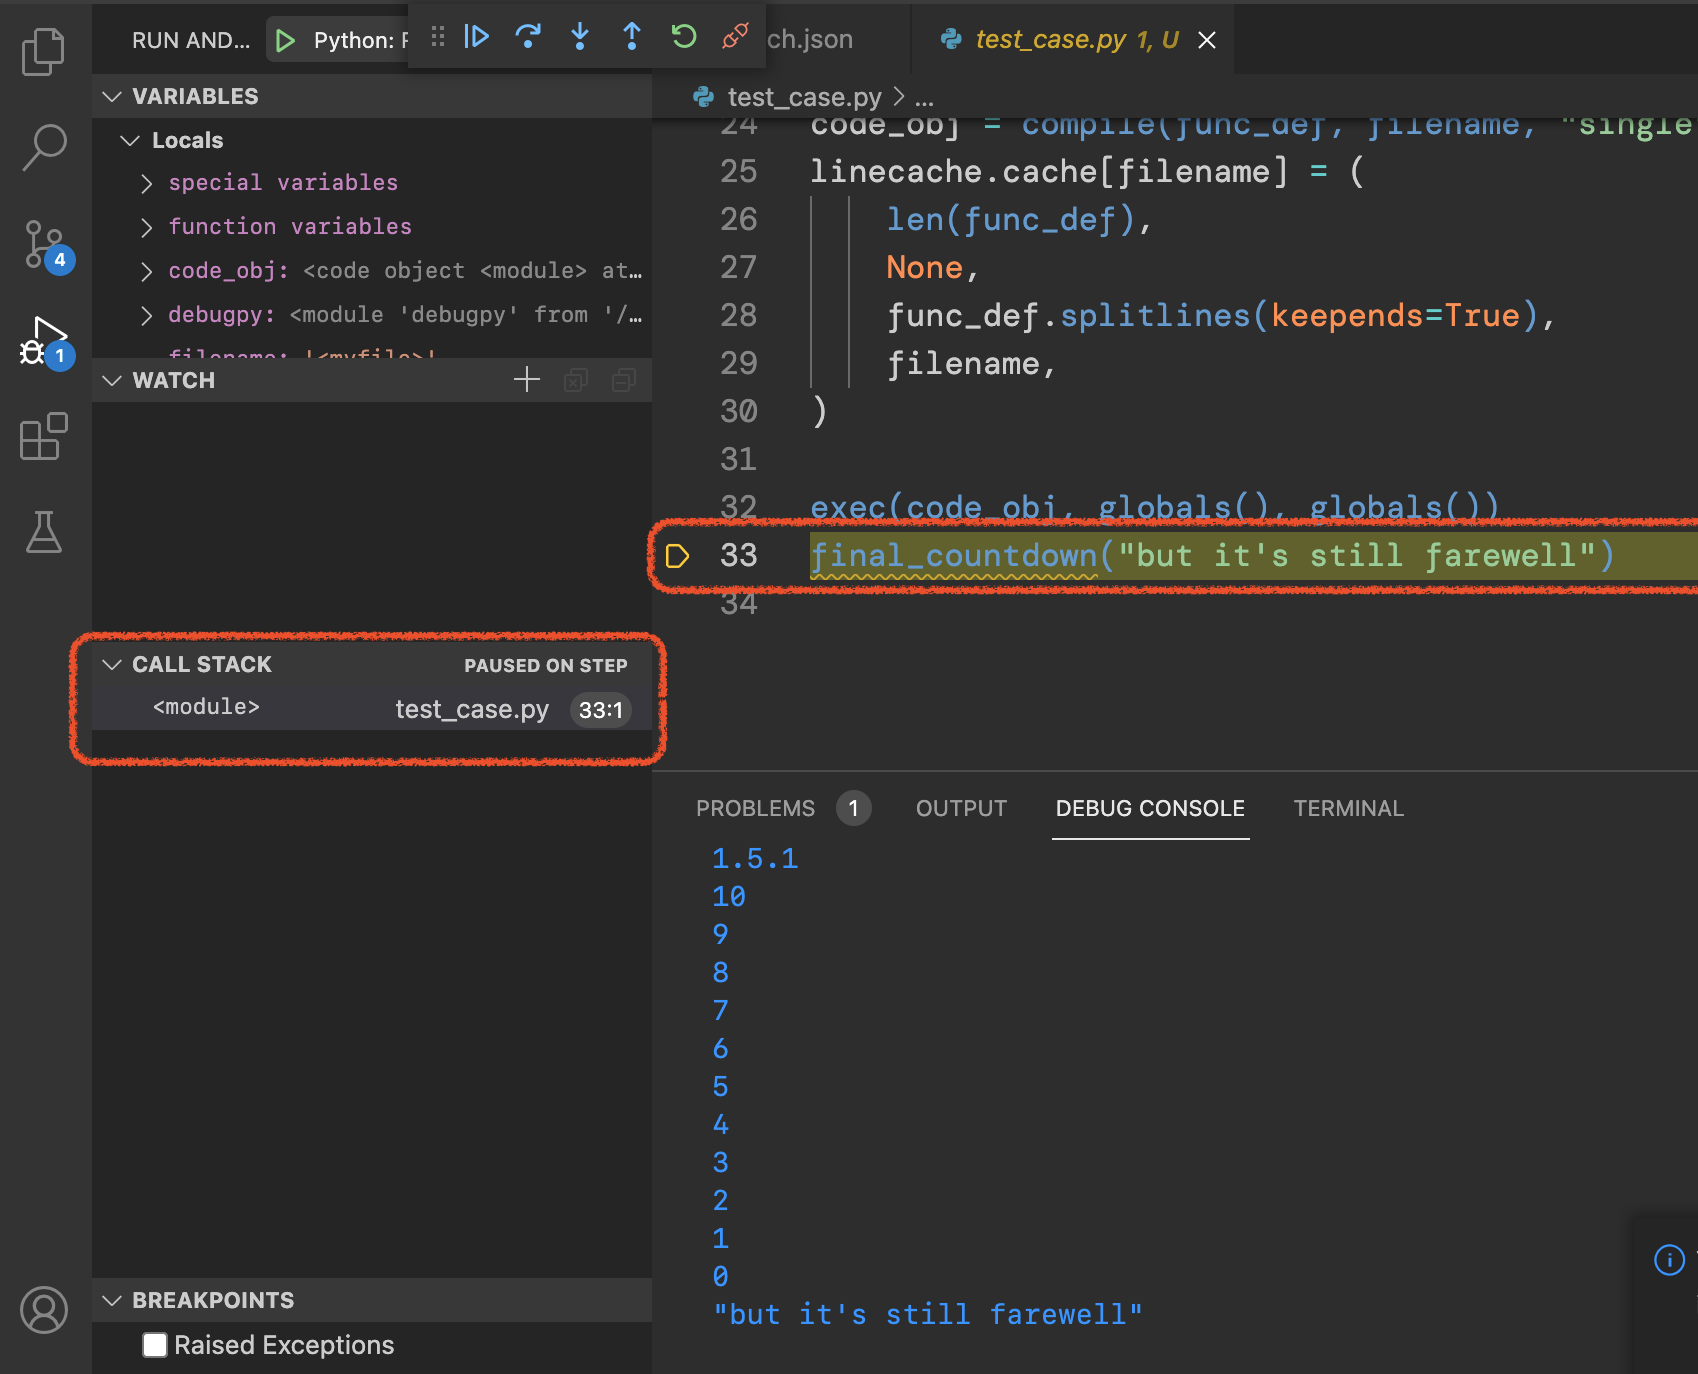Image resolution: width=1698 pixels, height=1374 pixels.
Task: Open the test_case.py breadcrumb
Action: (x=803, y=96)
